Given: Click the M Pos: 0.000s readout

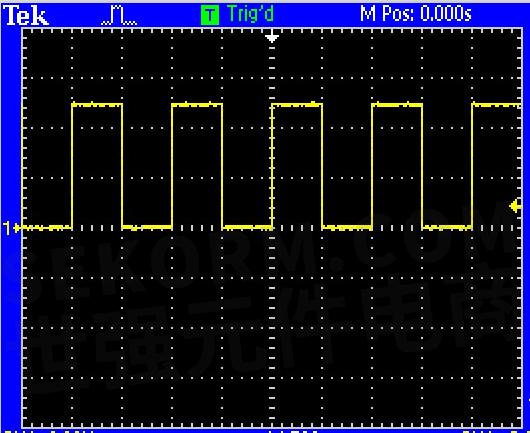Looking at the screenshot, I should pyautogui.click(x=415, y=14).
